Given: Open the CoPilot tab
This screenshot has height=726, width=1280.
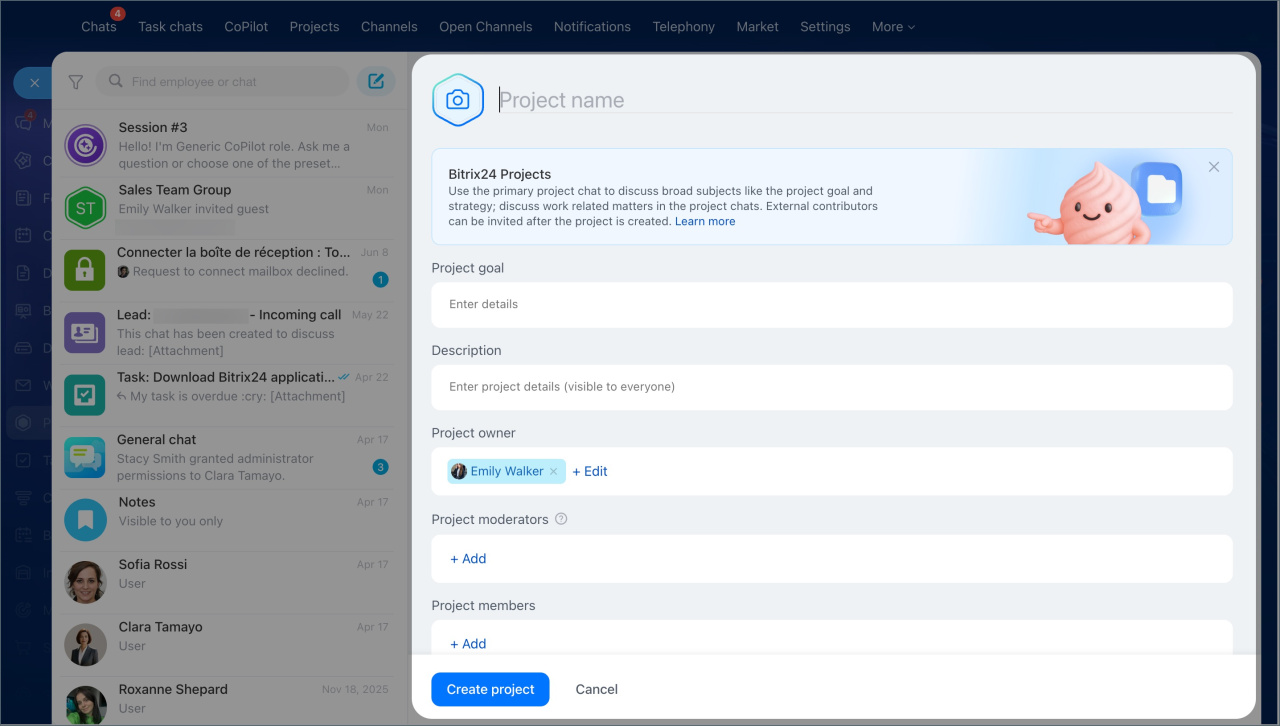Looking at the screenshot, I should [x=246, y=27].
